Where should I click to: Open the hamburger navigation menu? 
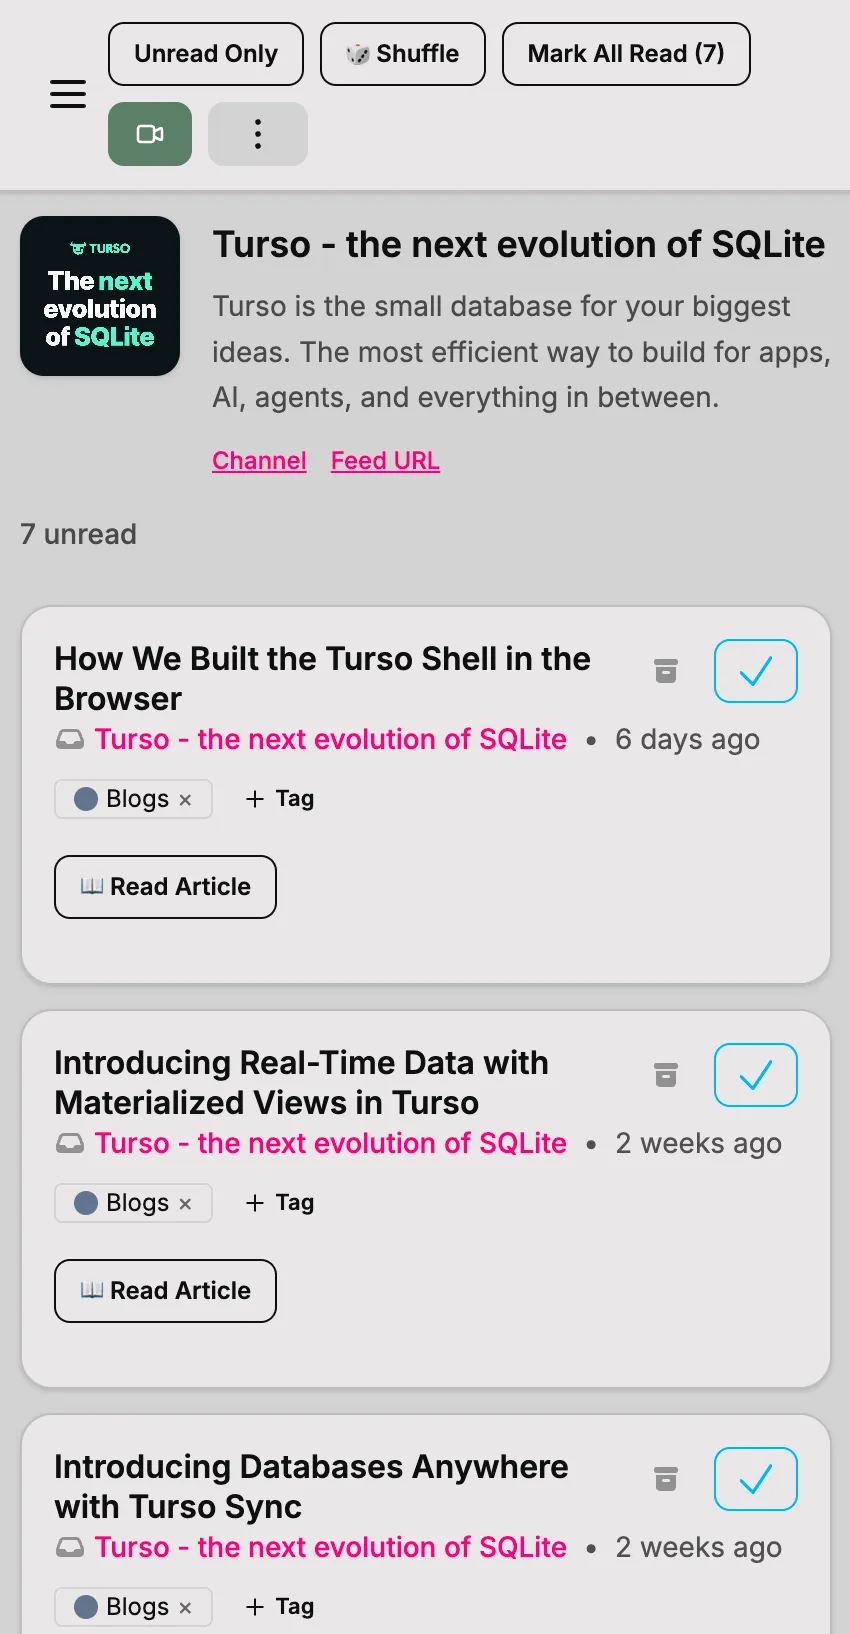[67, 93]
